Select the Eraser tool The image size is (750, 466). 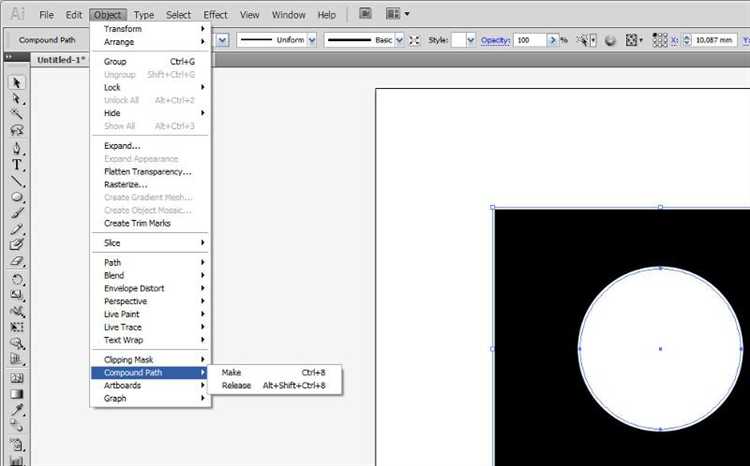(16, 261)
